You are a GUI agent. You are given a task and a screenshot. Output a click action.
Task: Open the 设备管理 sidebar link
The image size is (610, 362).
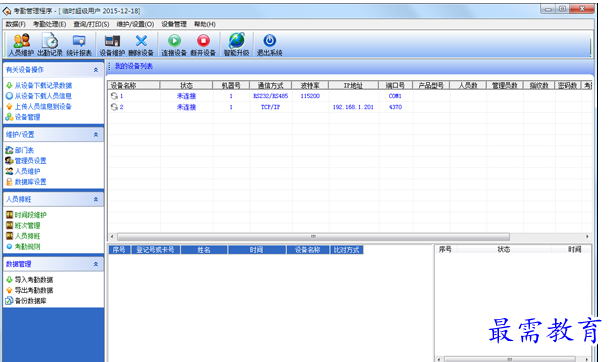(x=27, y=117)
